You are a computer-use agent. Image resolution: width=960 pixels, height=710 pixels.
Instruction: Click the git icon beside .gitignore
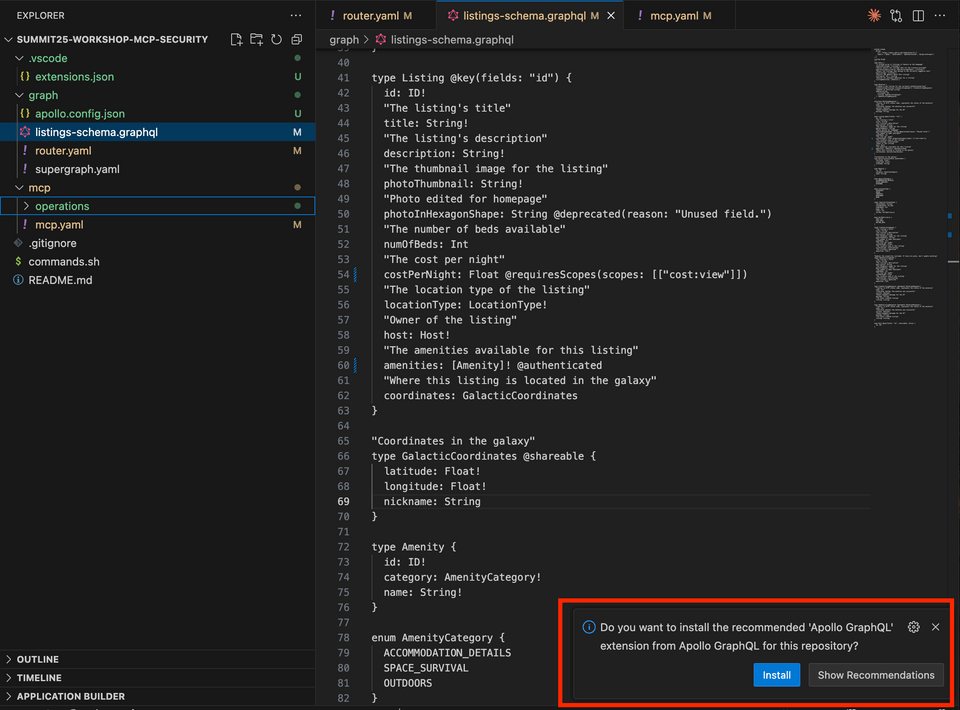(x=18, y=243)
